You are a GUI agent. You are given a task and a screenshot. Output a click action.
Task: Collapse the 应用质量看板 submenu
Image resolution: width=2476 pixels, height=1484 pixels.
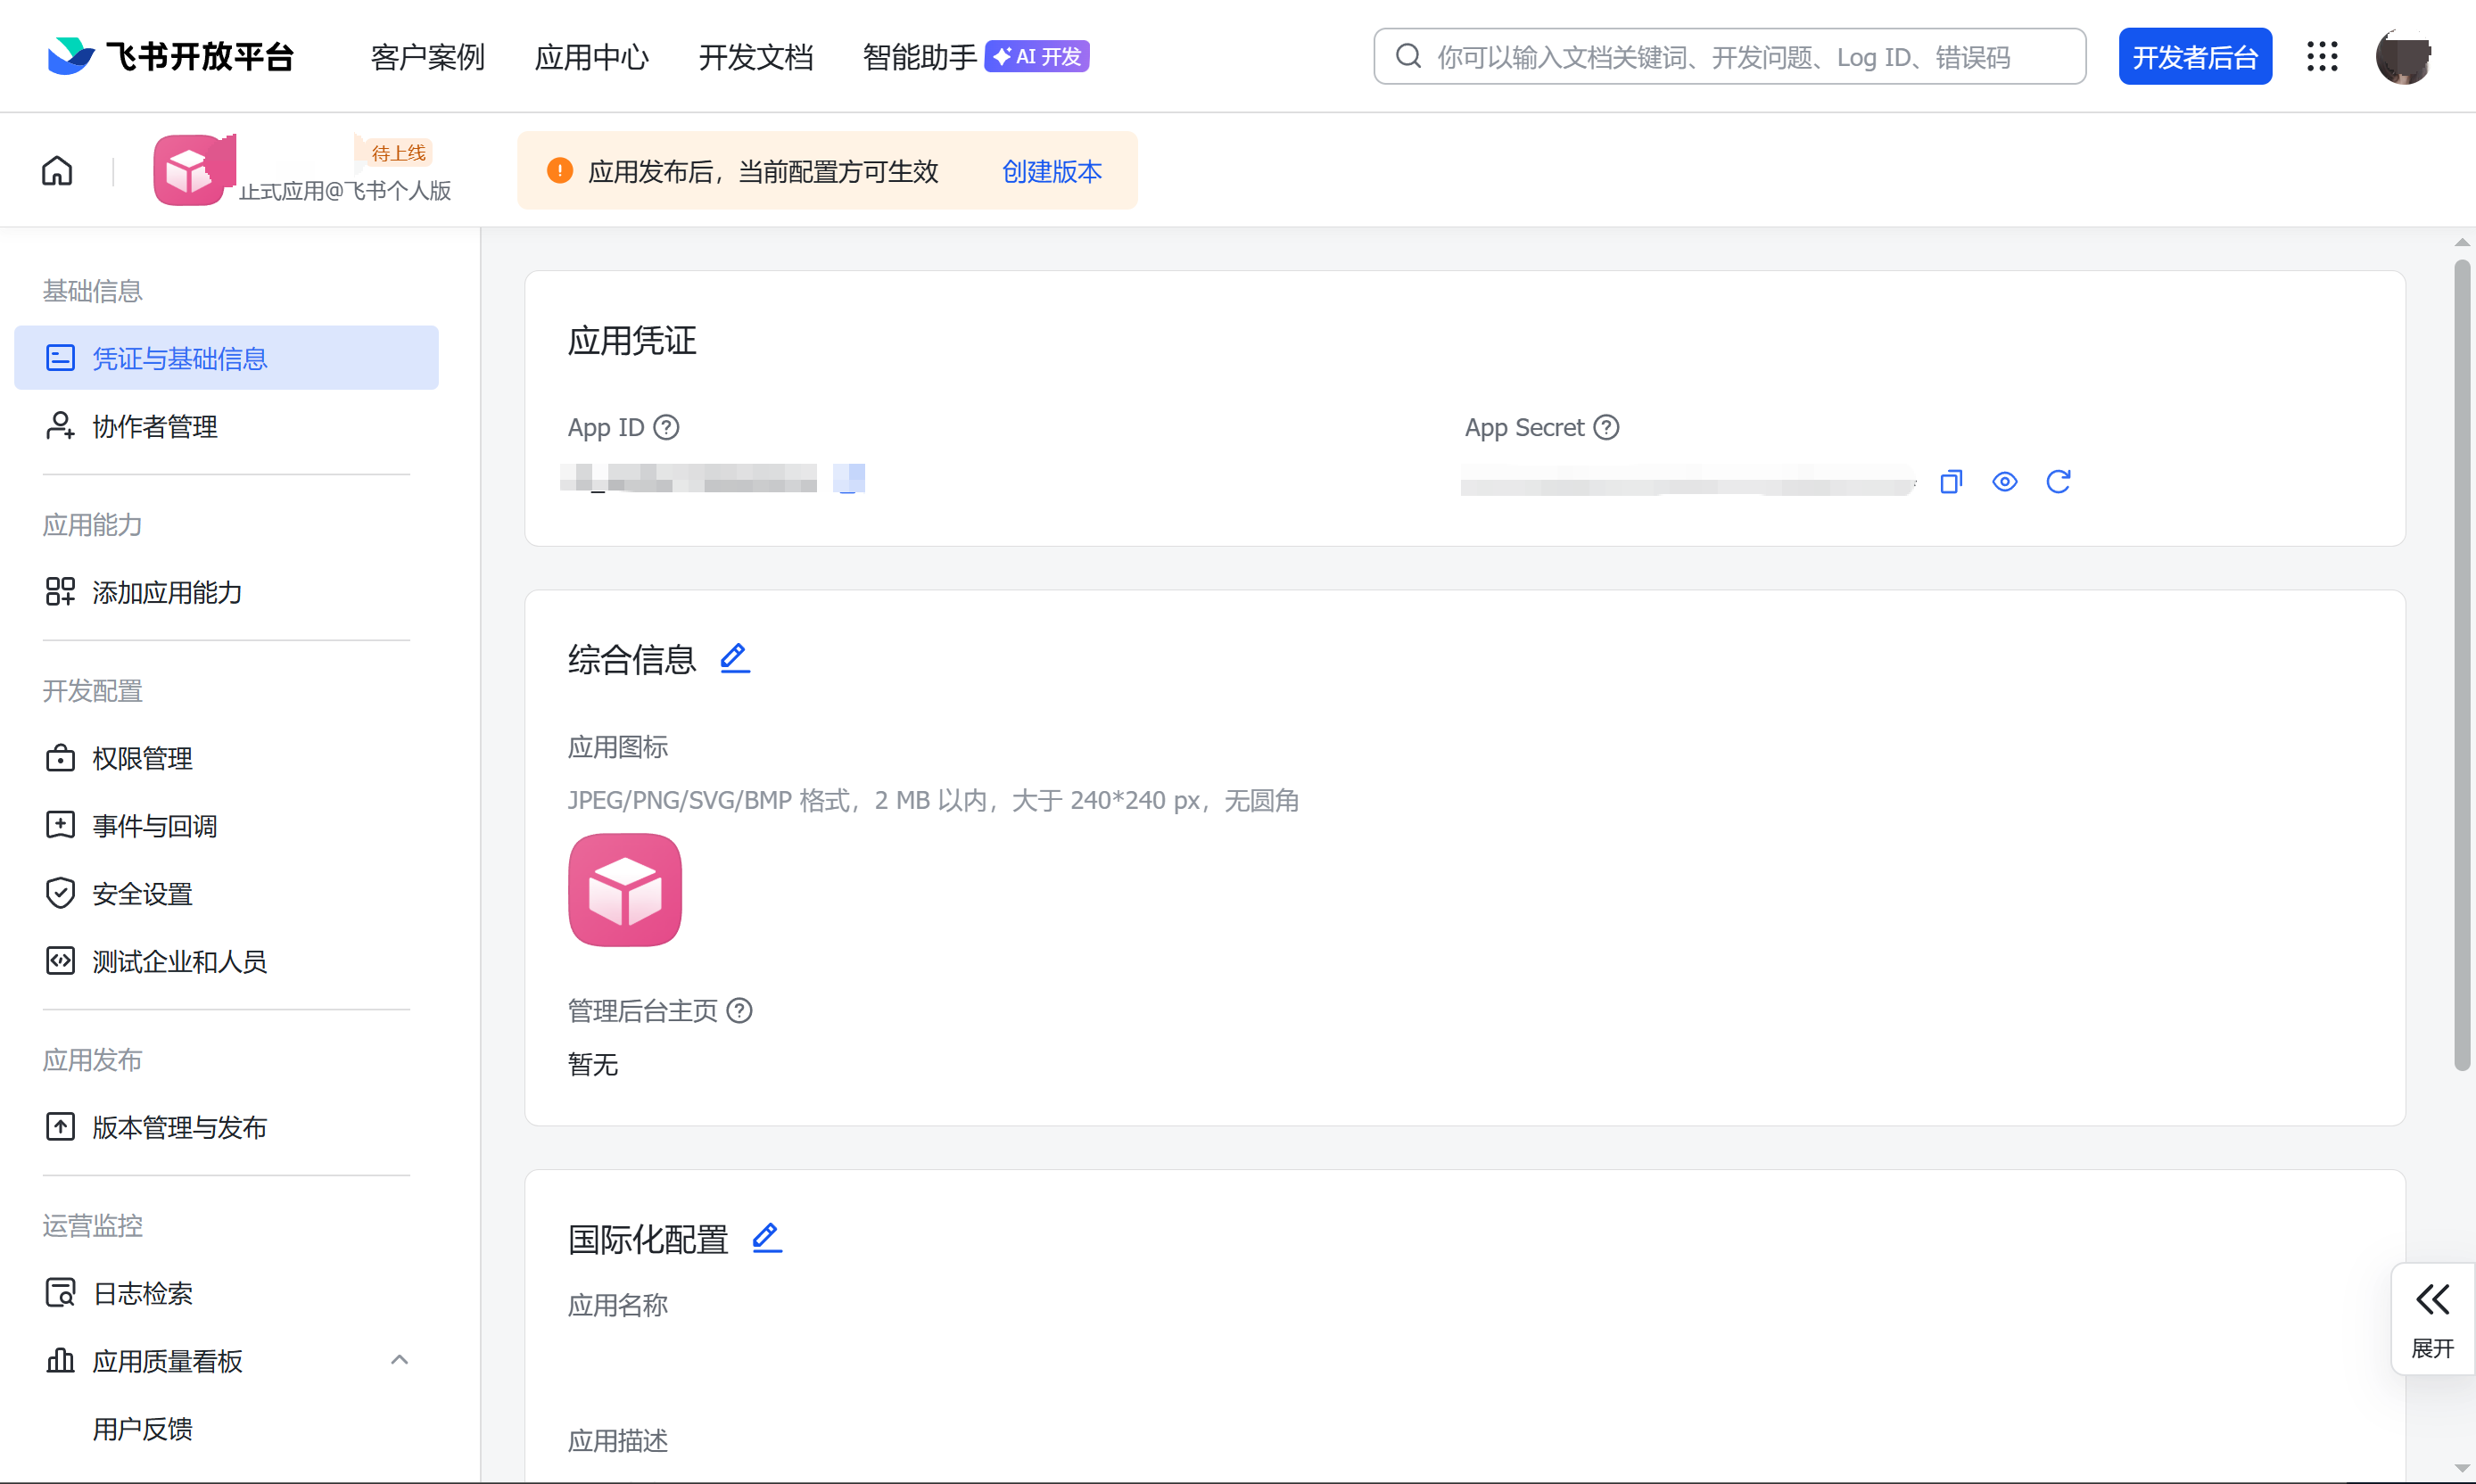pyautogui.click(x=399, y=1360)
